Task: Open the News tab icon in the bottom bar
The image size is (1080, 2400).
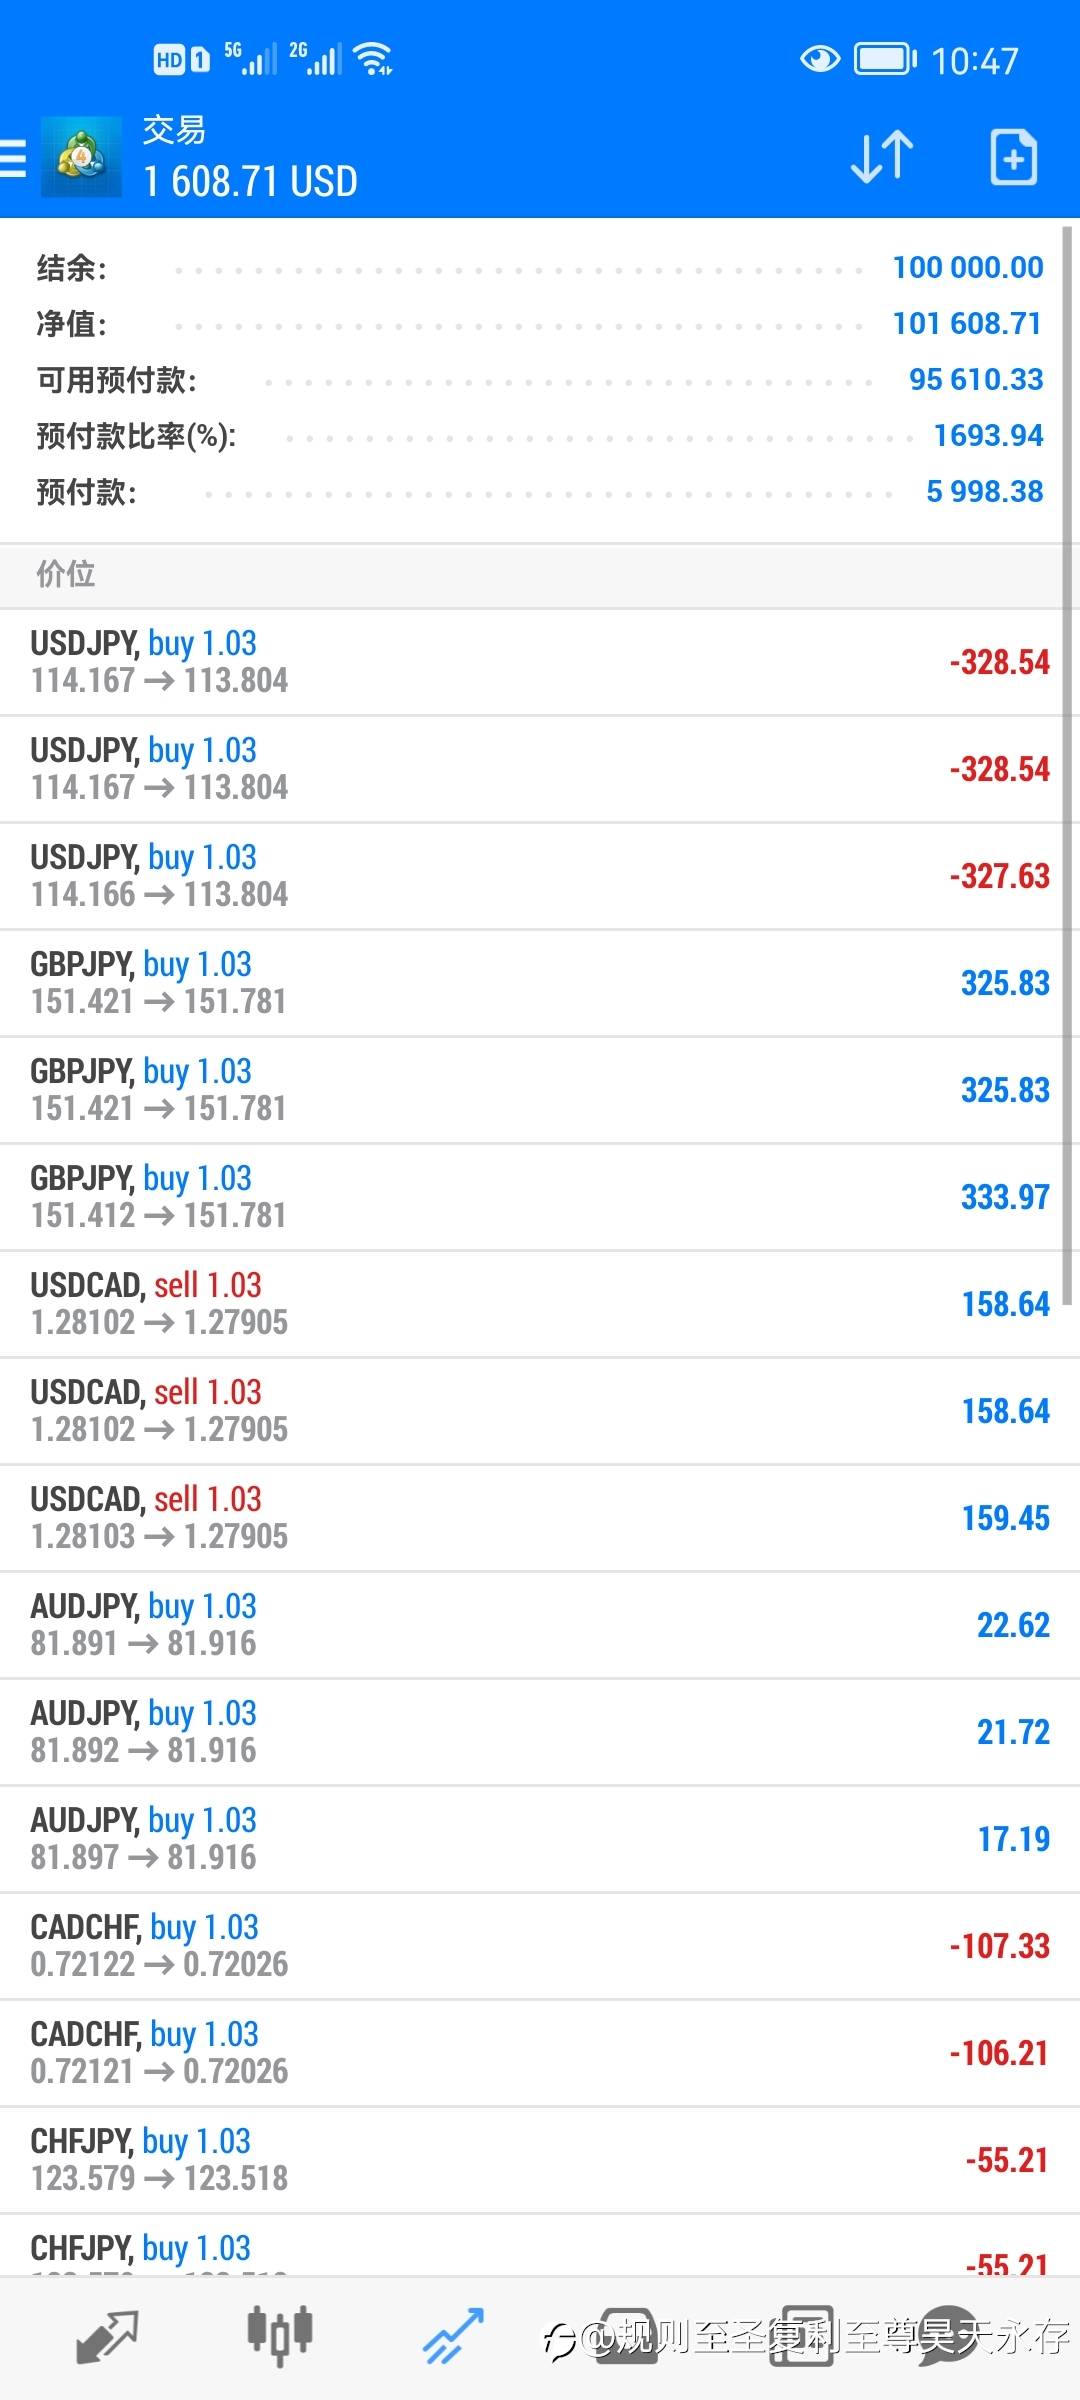Action: [x=800, y=2338]
